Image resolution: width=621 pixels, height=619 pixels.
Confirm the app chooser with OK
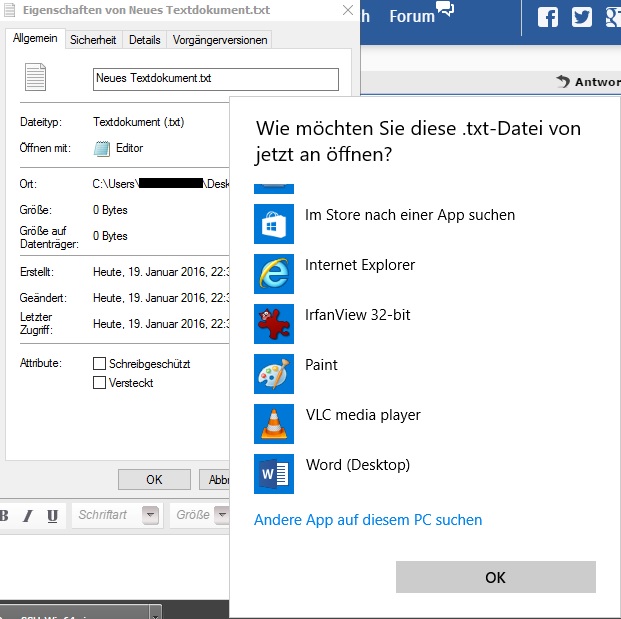click(495, 577)
